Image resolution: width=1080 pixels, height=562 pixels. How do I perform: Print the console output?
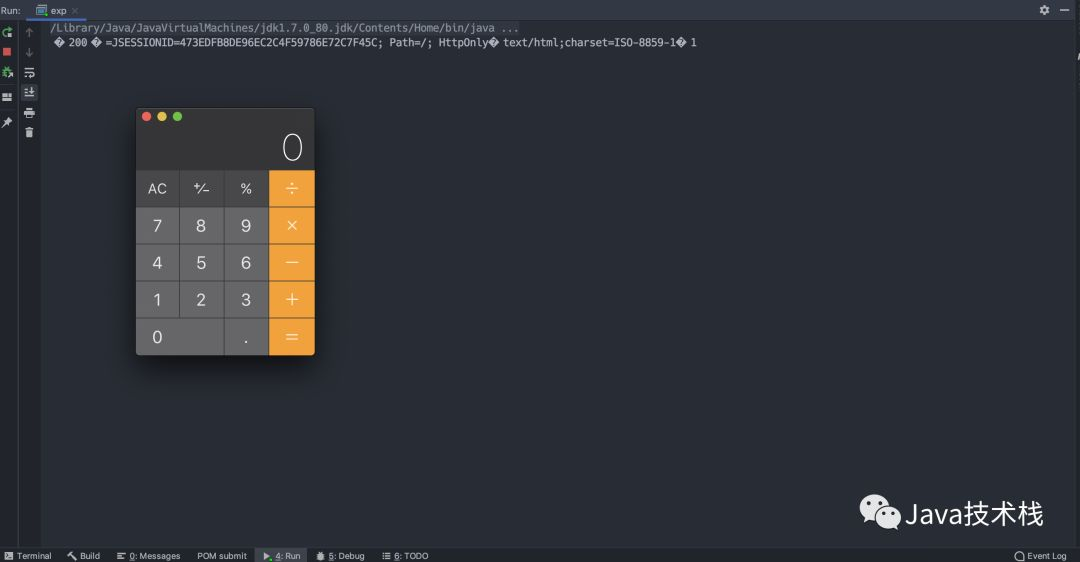(29, 112)
